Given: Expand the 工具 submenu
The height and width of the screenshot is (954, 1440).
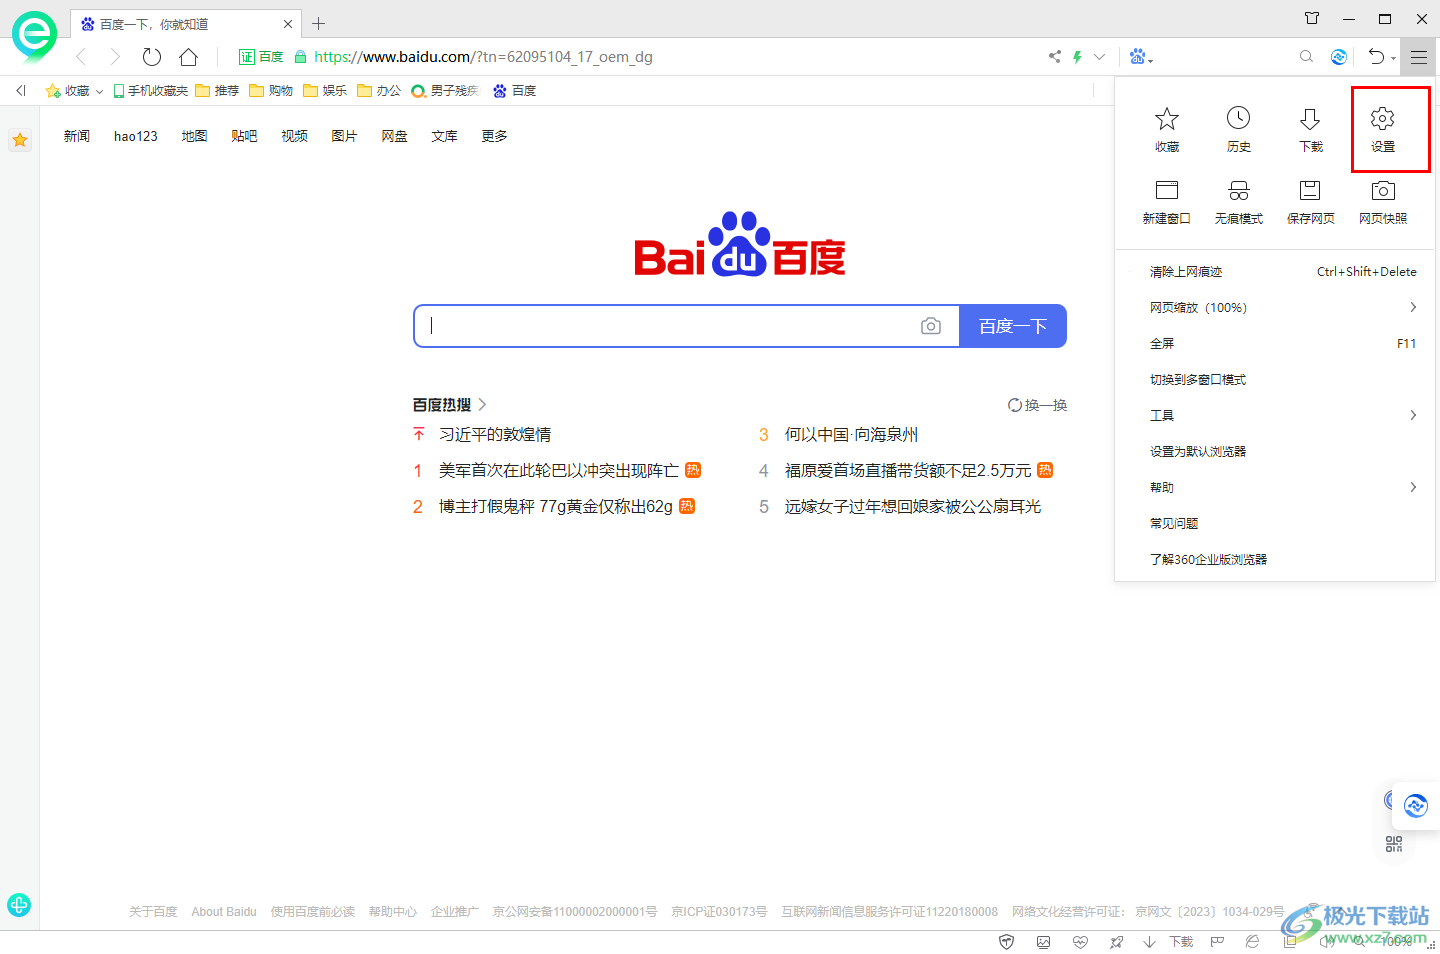Looking at the screenshot, I should click(1413, 415).
